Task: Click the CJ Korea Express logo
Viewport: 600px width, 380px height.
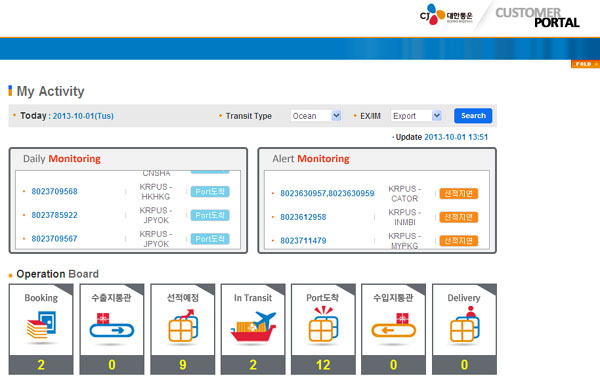Action: pos(446,15)
